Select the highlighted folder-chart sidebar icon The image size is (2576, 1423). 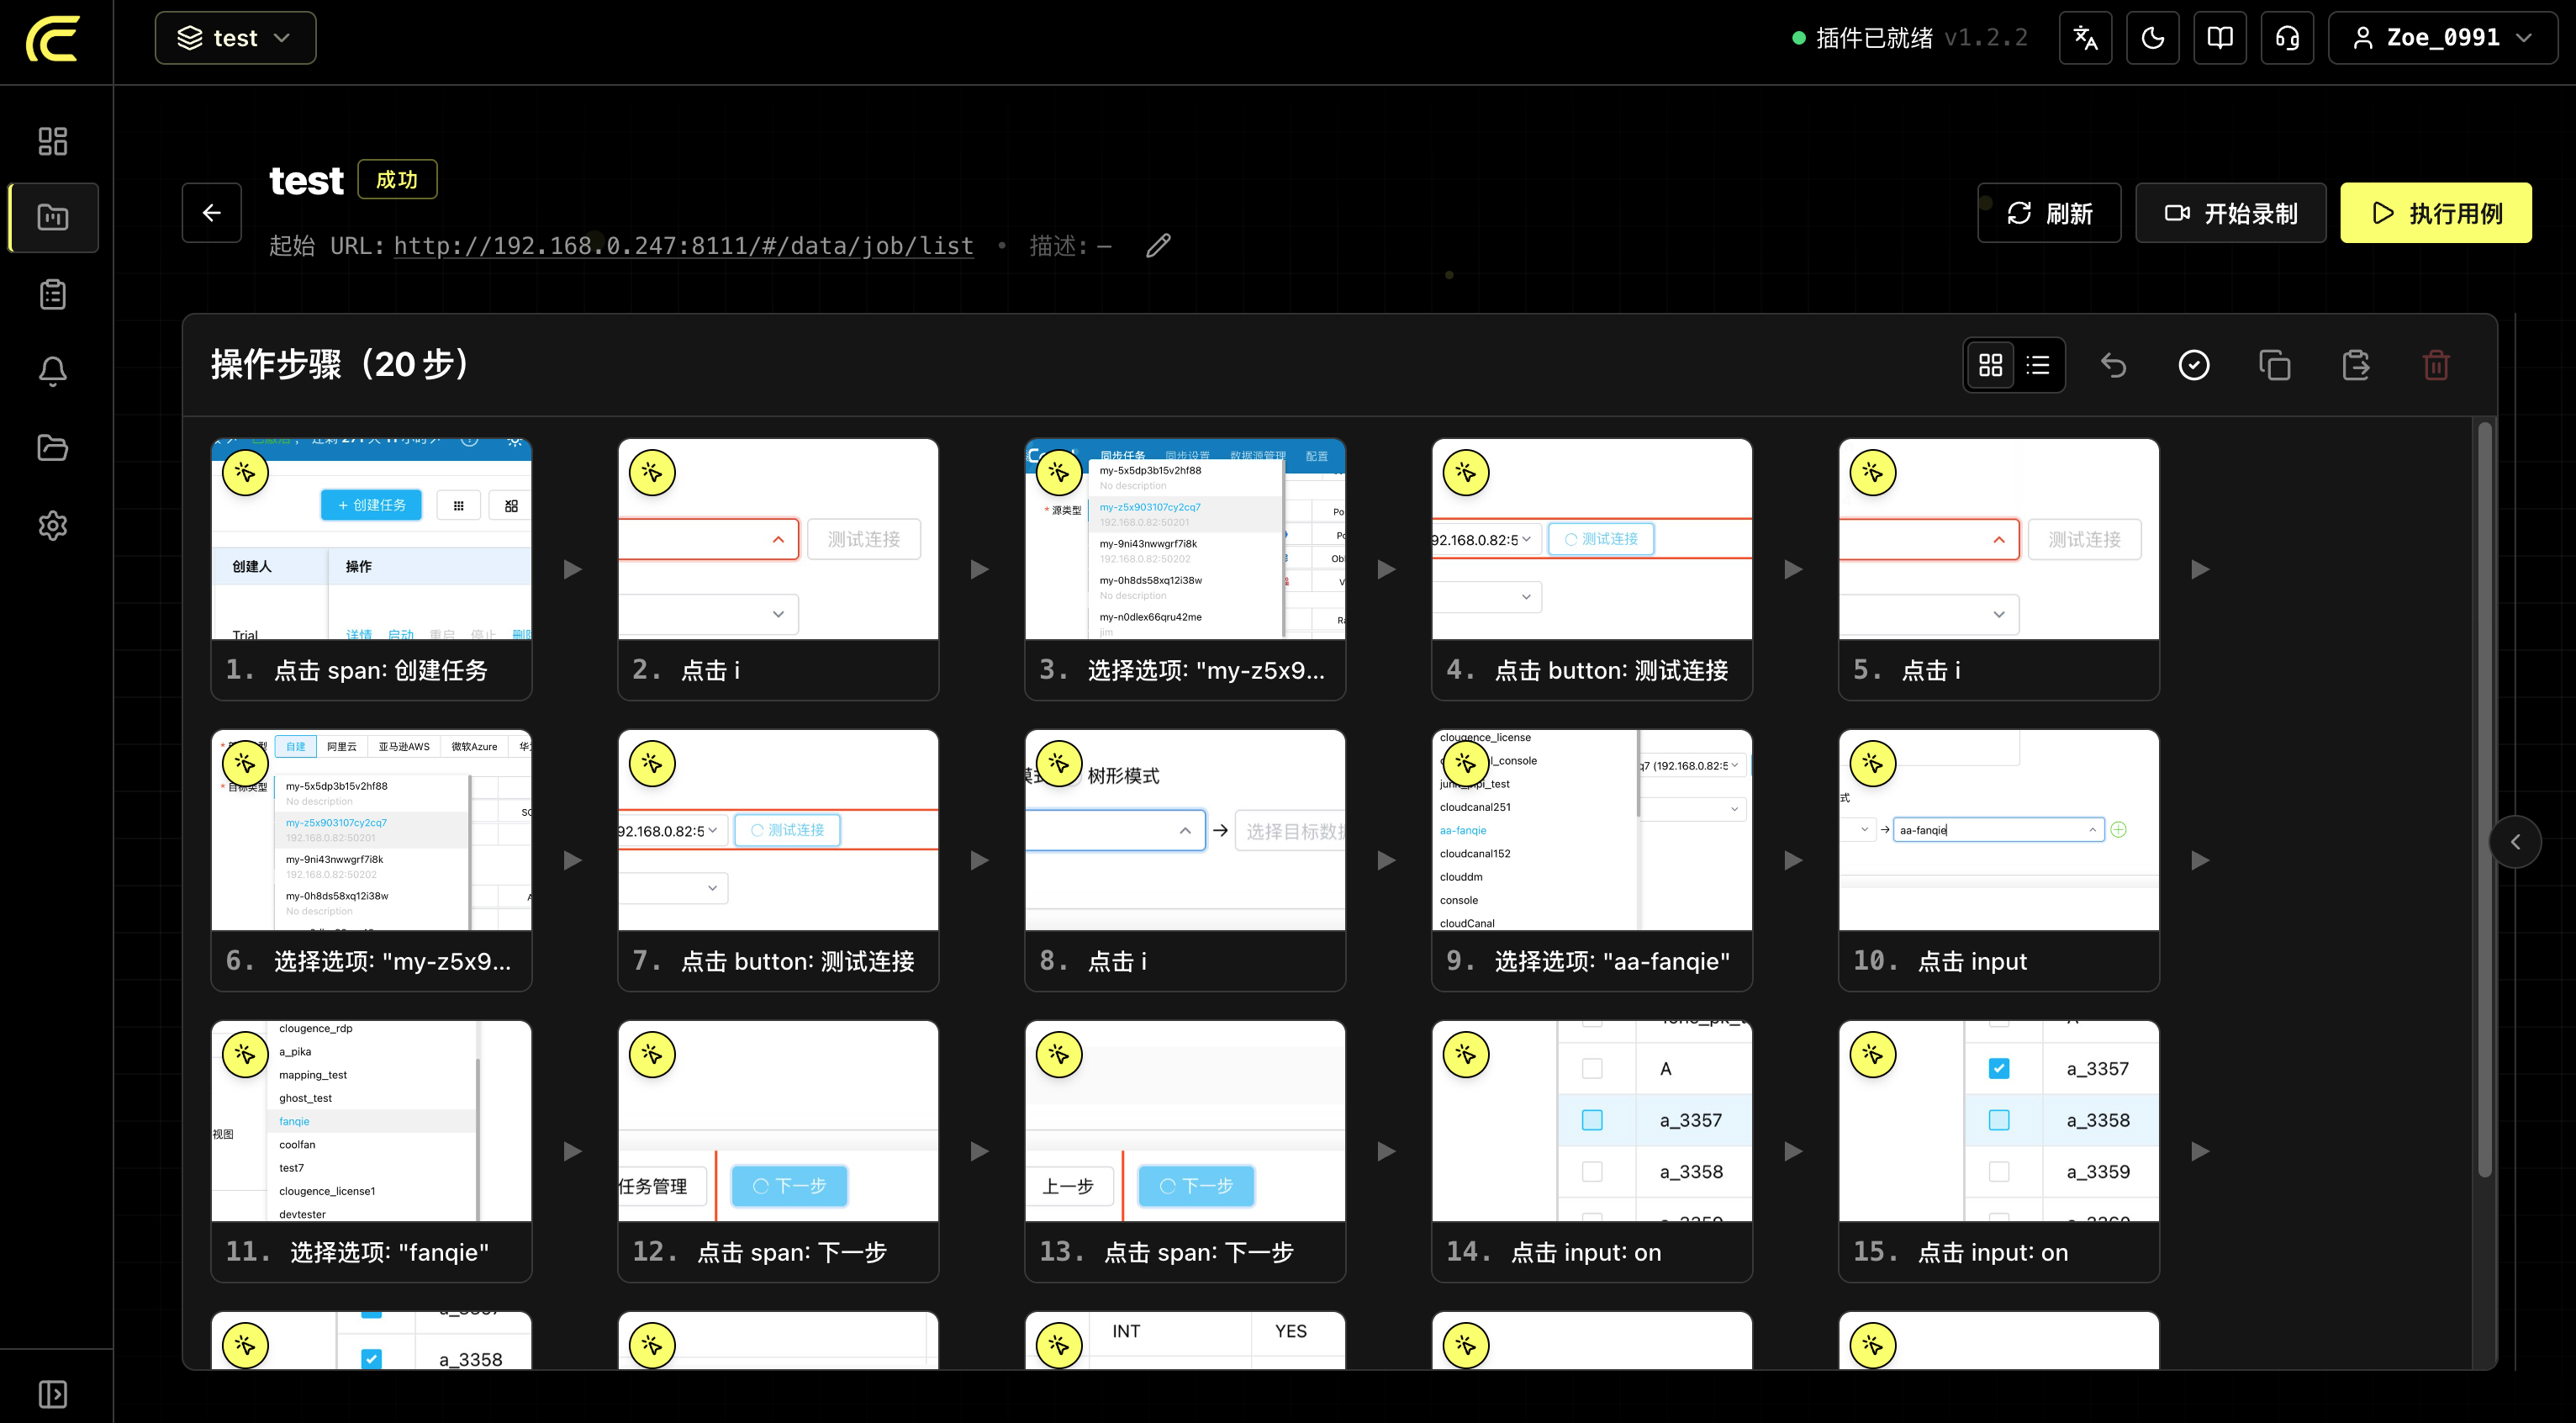point(53,217)
